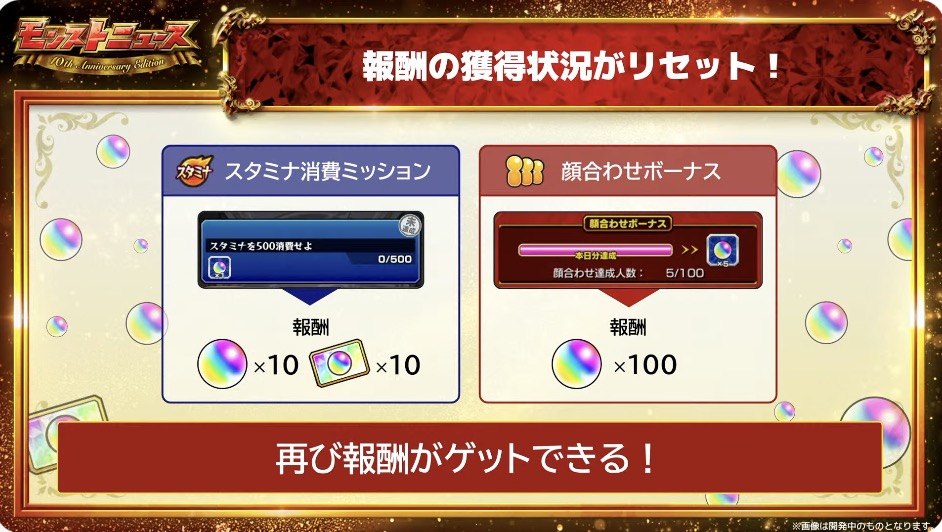Click the flaming Stamina icon badge
942x532 pixels.
click(x=194, y=171)
